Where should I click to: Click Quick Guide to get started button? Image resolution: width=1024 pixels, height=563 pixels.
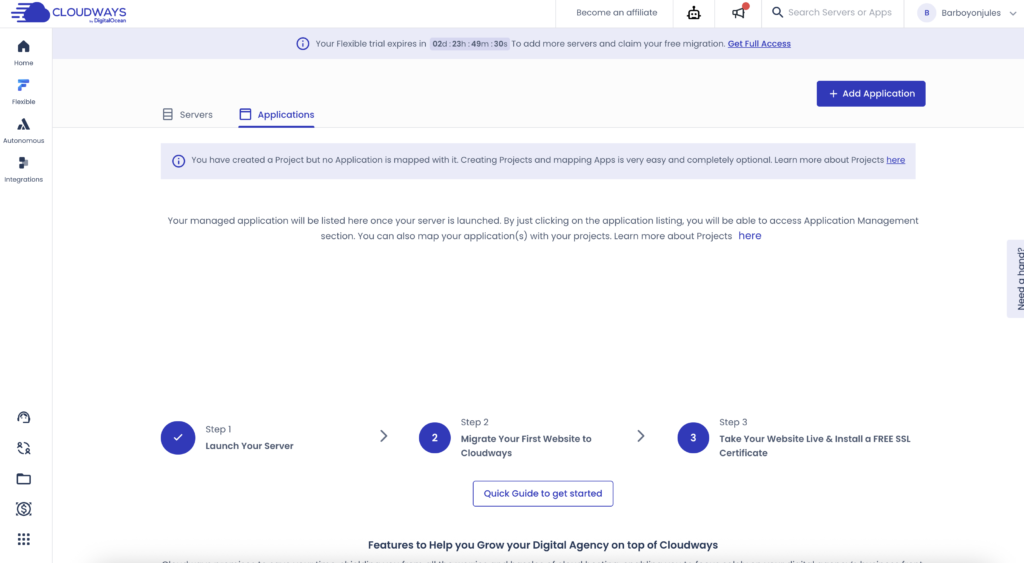click(x=543, y=494)
